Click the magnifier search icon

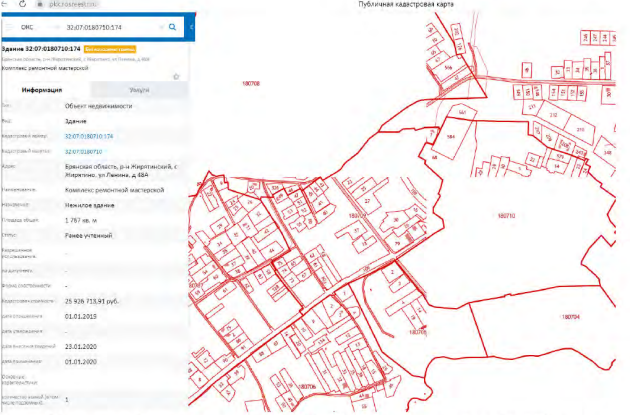click(x=173, y=27)
